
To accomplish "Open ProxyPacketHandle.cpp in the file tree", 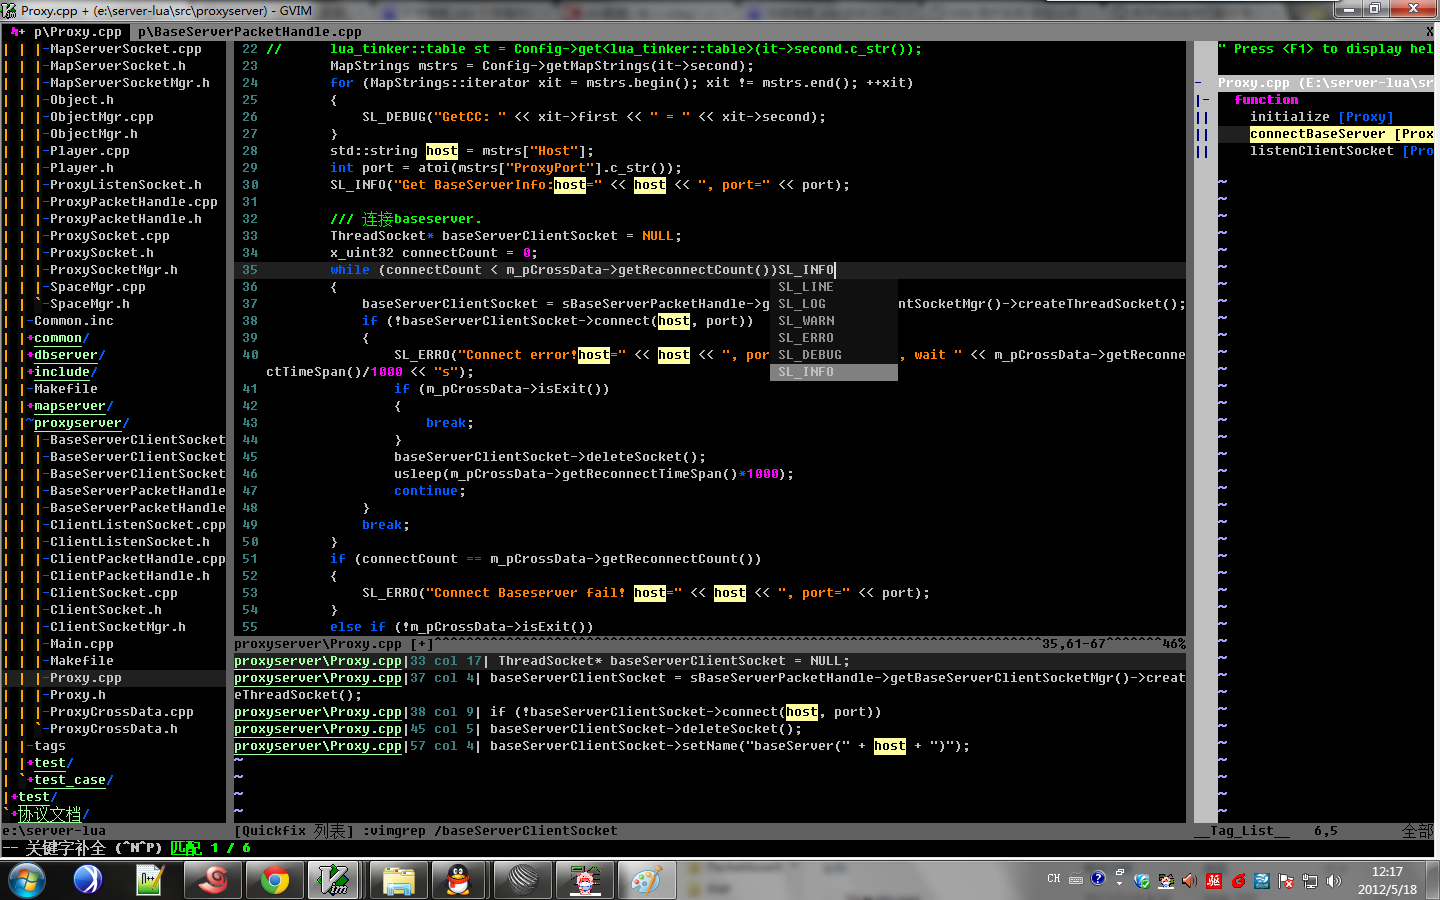I will pyautogui.click(x=134, y=202).
